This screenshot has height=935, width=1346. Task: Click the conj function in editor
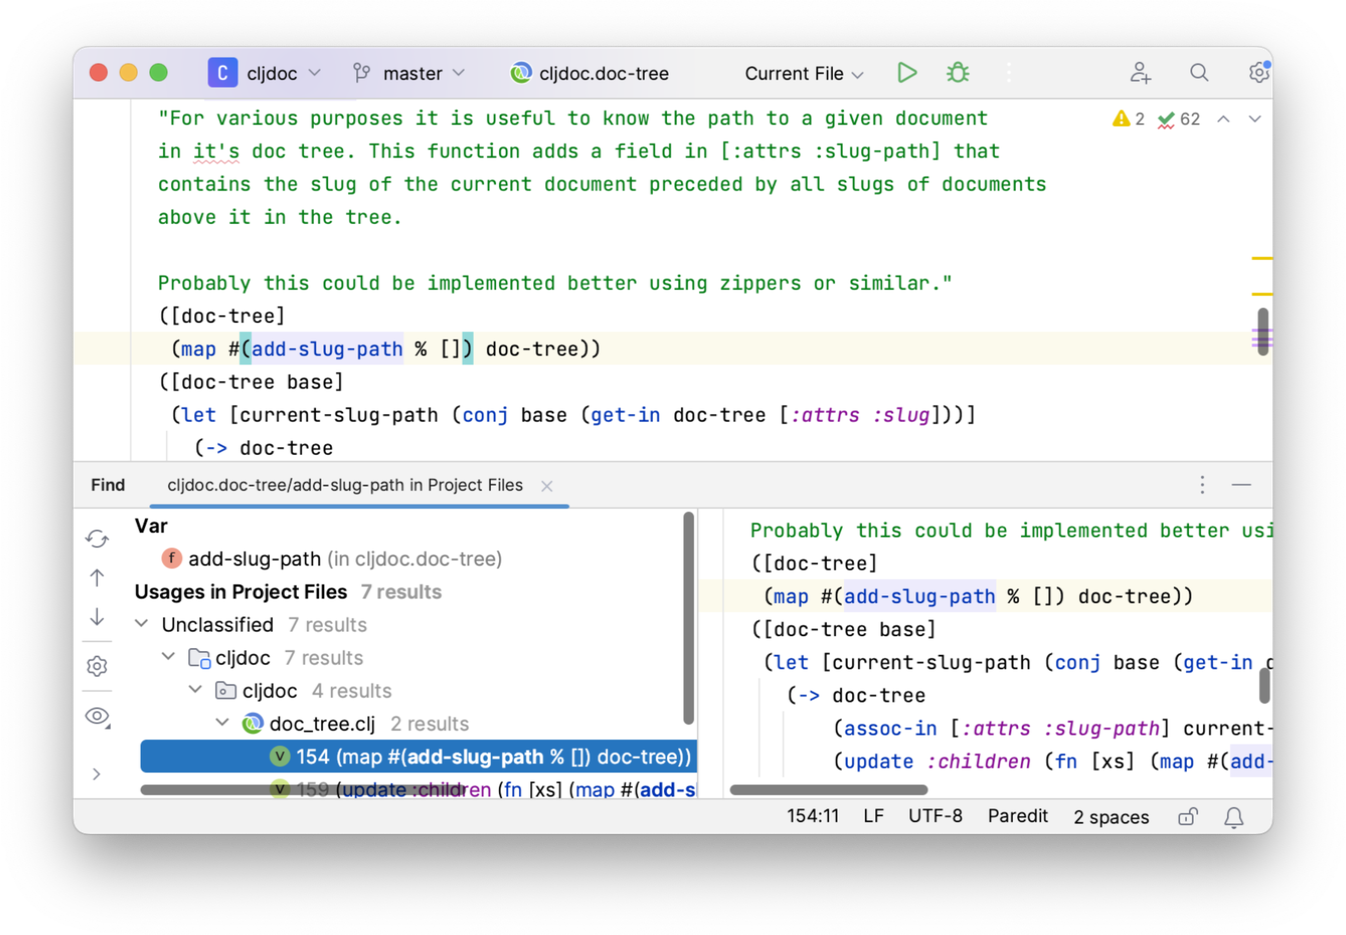pyautogui.click(x=485, y=415)
